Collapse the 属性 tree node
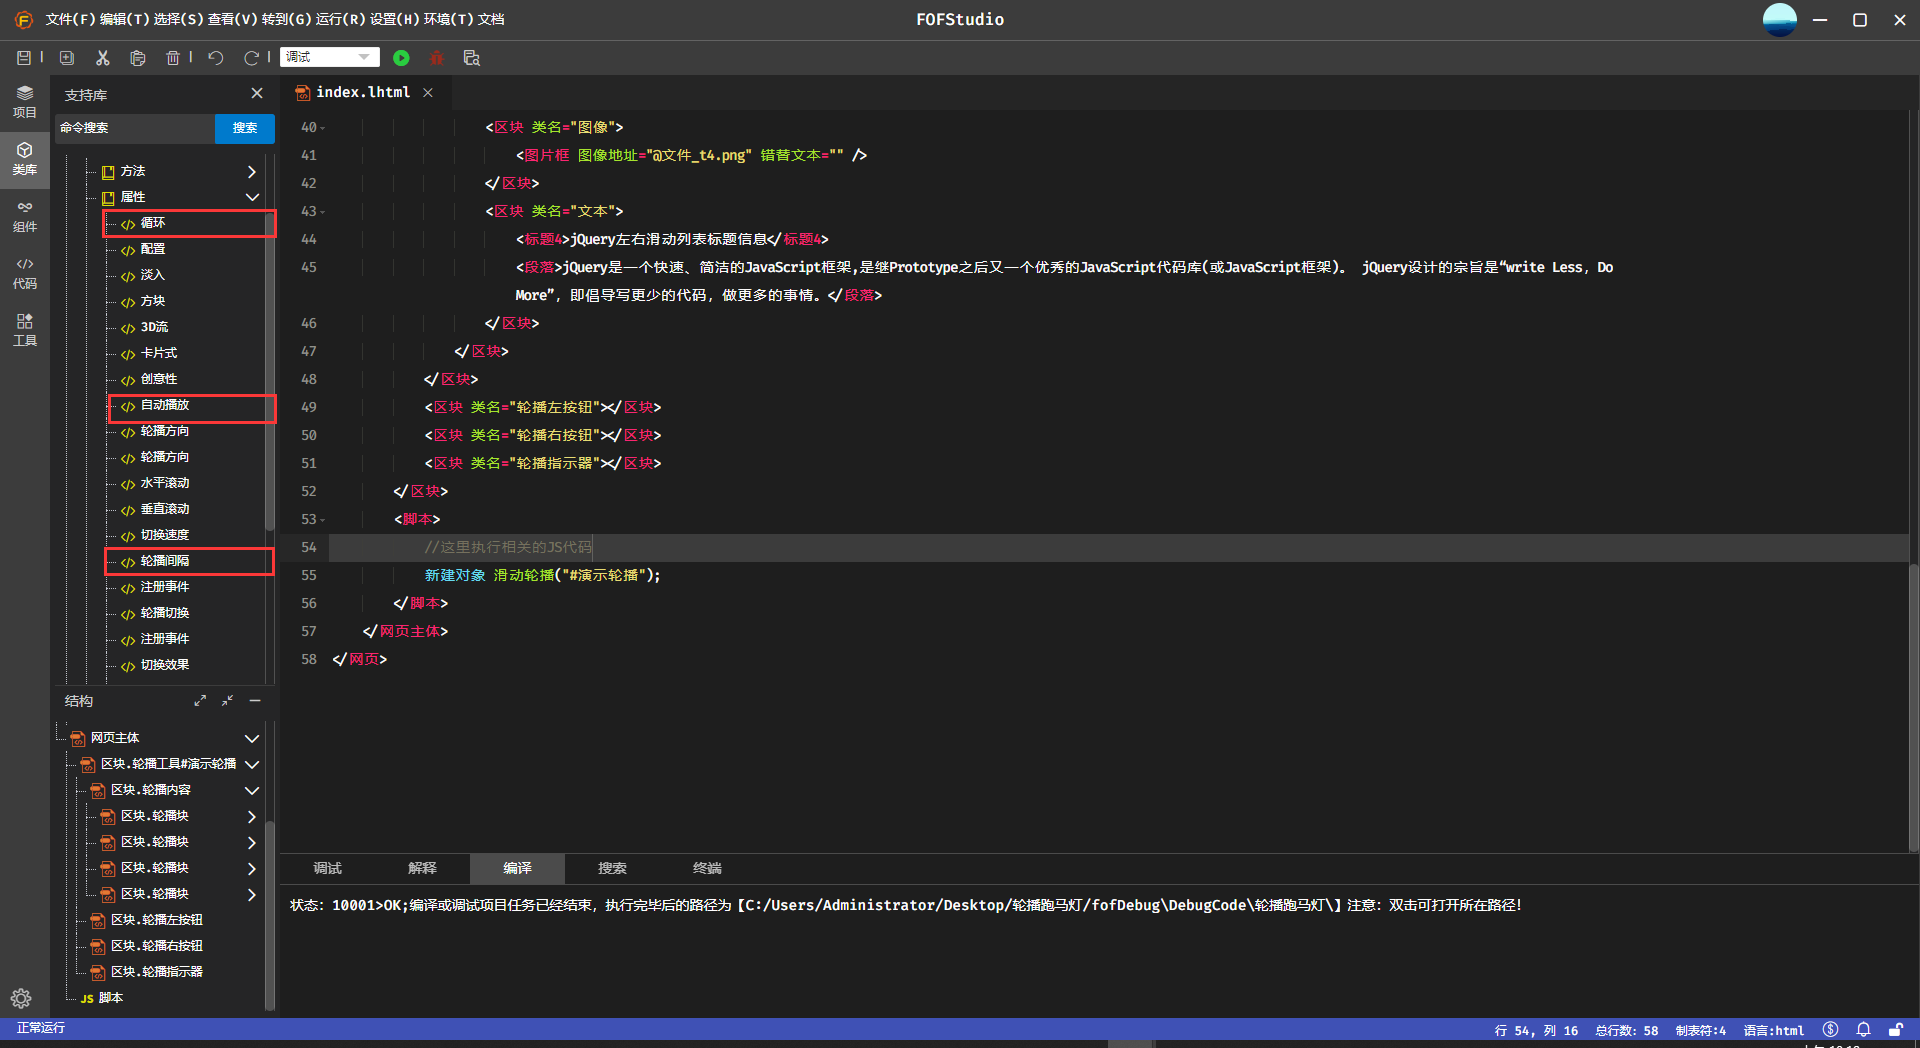 252,197
